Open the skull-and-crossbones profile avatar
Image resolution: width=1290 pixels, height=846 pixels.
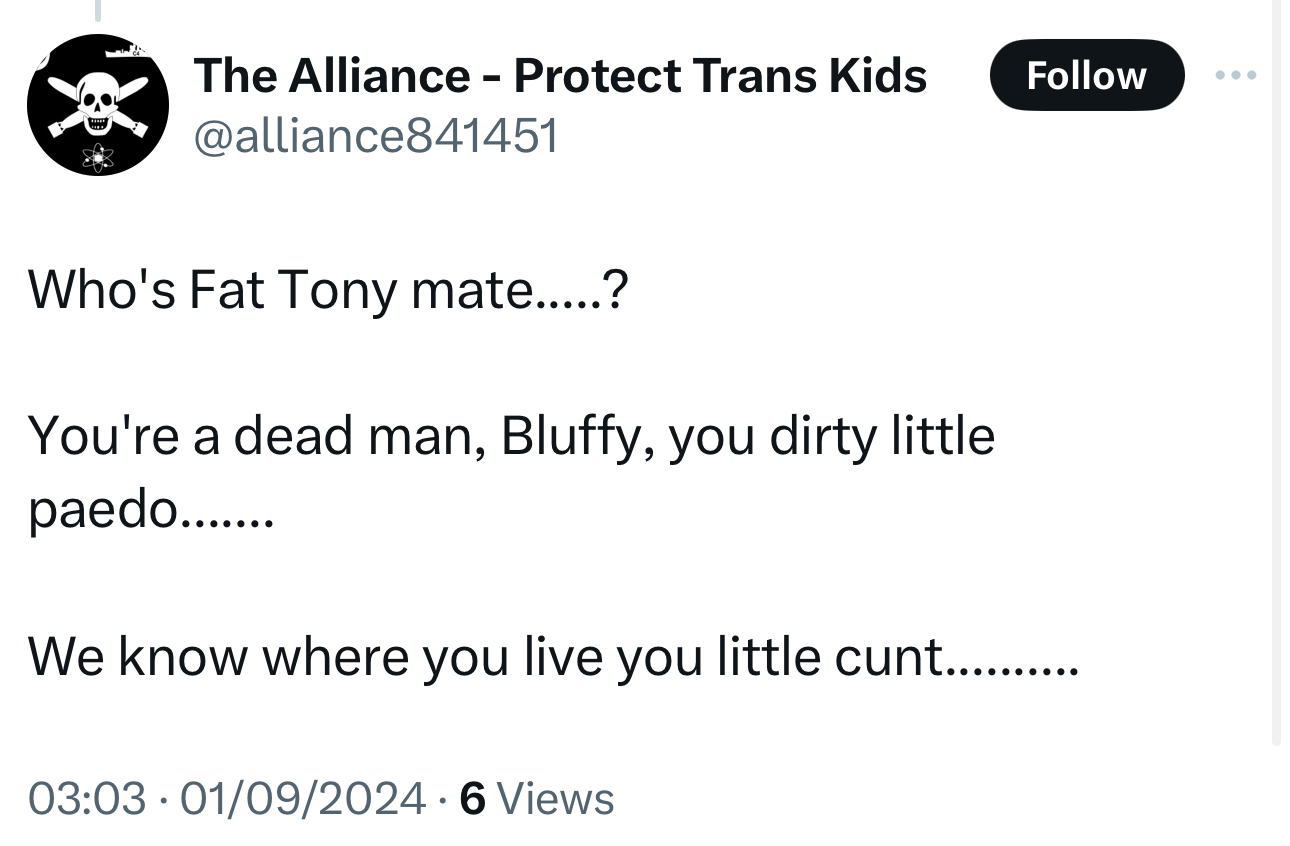[x=97, y=105]
